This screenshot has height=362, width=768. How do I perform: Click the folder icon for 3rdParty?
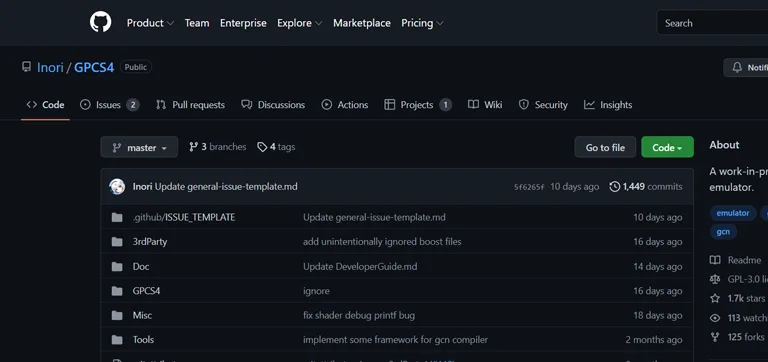click(117, 241)
